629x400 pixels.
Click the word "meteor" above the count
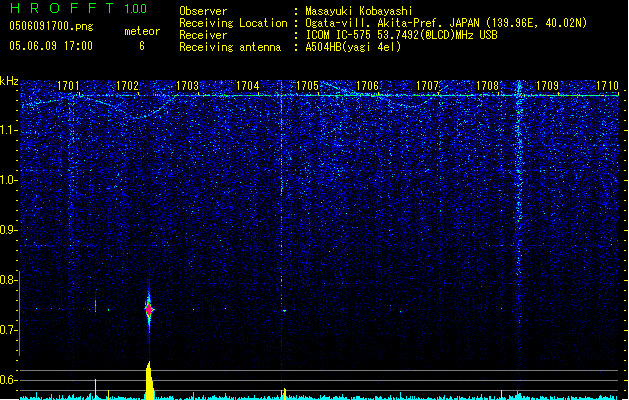tap(142, 31)
